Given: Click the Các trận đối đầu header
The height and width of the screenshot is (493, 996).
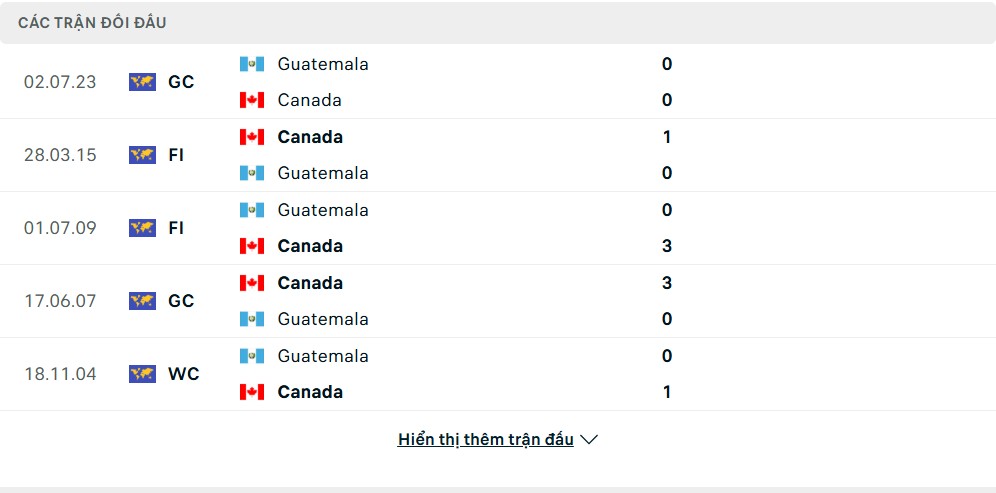Looking at the screenshot, I should 92,23.
